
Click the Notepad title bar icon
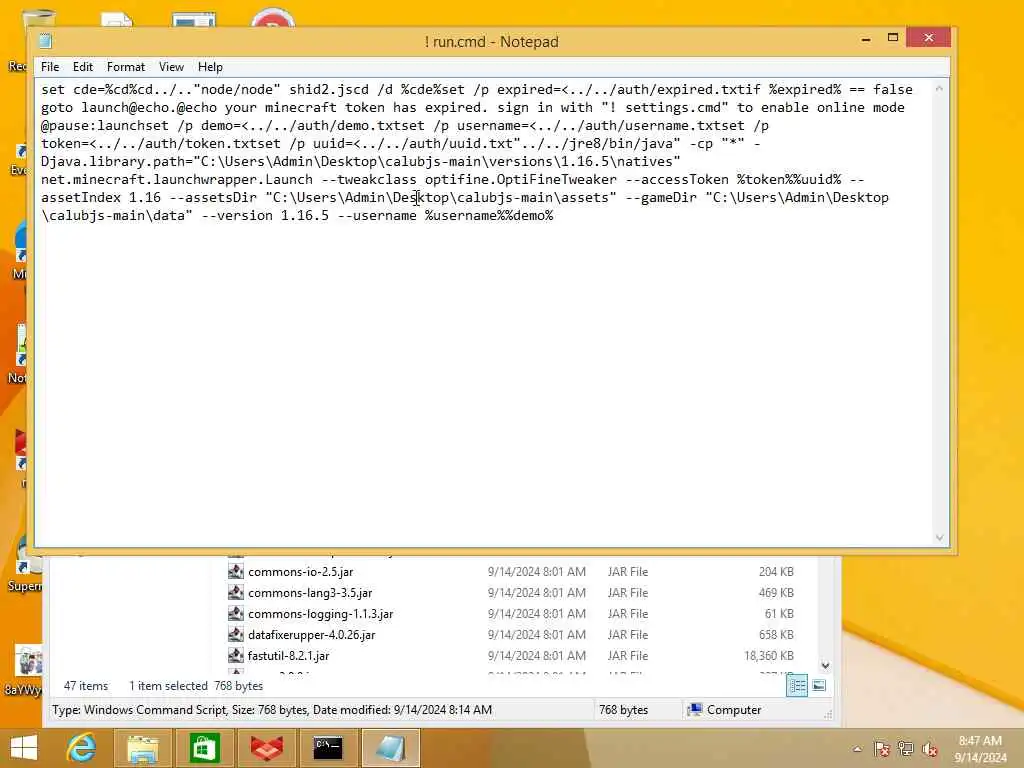coord(45,41)
